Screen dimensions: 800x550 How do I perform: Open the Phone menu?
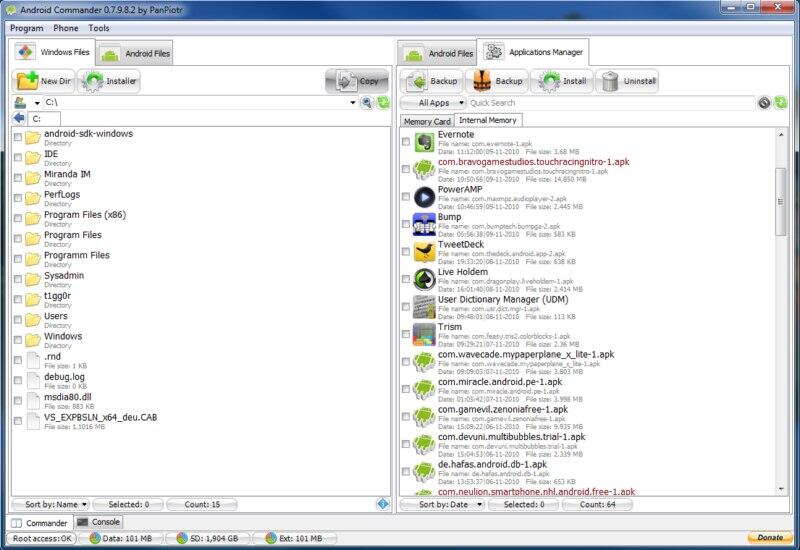coord(66,28)
